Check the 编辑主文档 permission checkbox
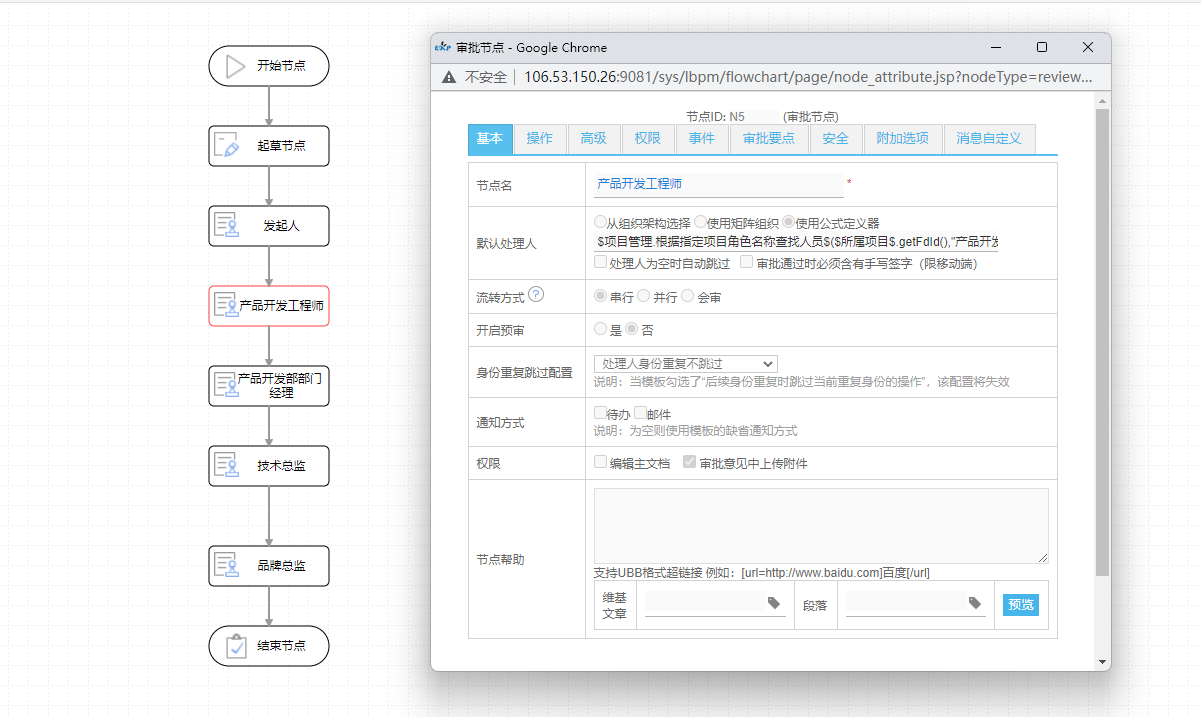Screen dimensions: 1201x717 click(x=600, y=462)
